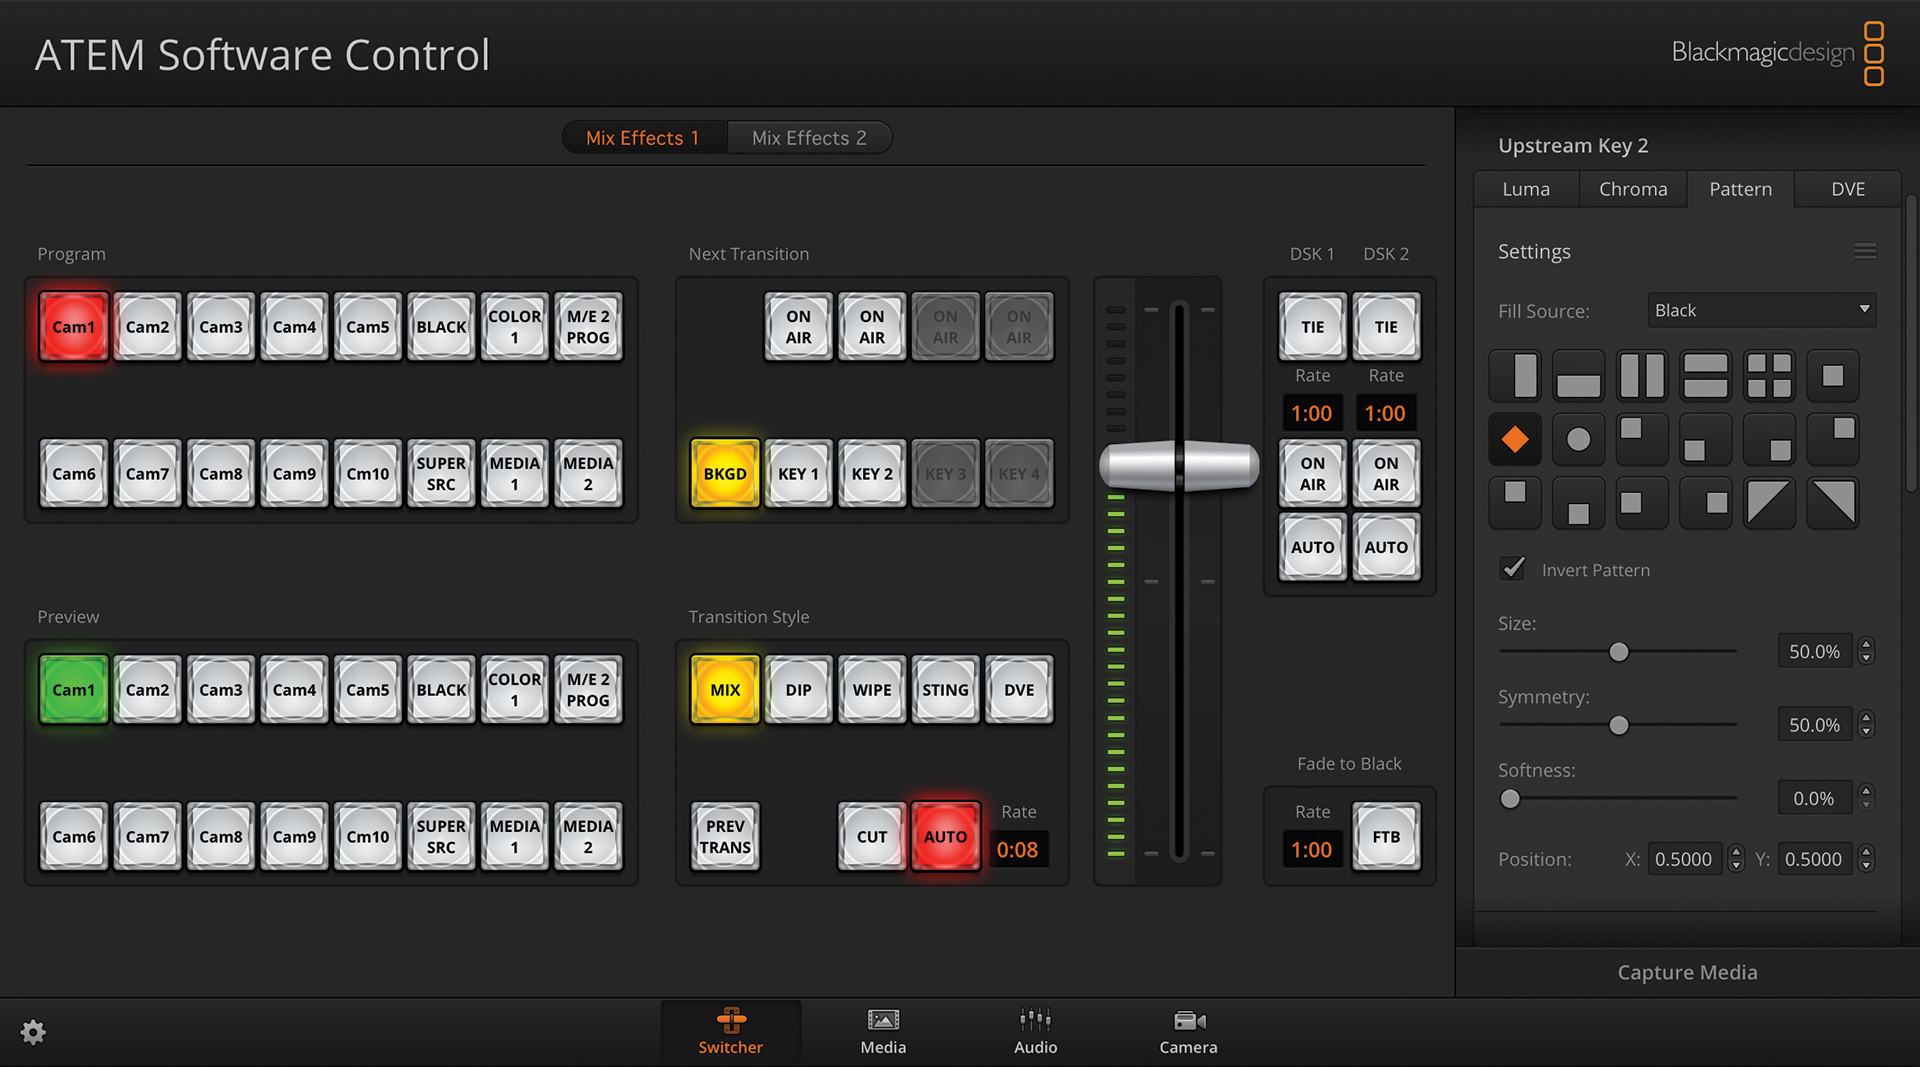
Task: Select the bottom-center box pattern icon
Action: [1578, 502]
